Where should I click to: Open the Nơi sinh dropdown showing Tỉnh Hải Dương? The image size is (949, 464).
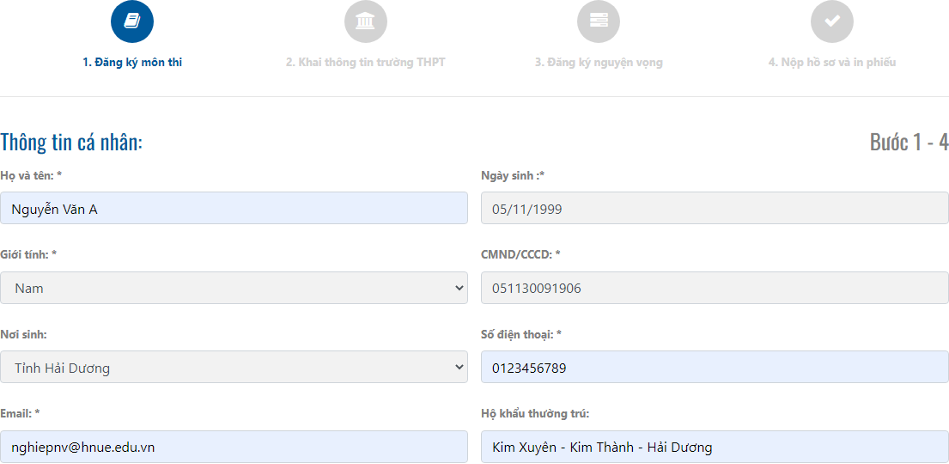click(x=234, y=367)
